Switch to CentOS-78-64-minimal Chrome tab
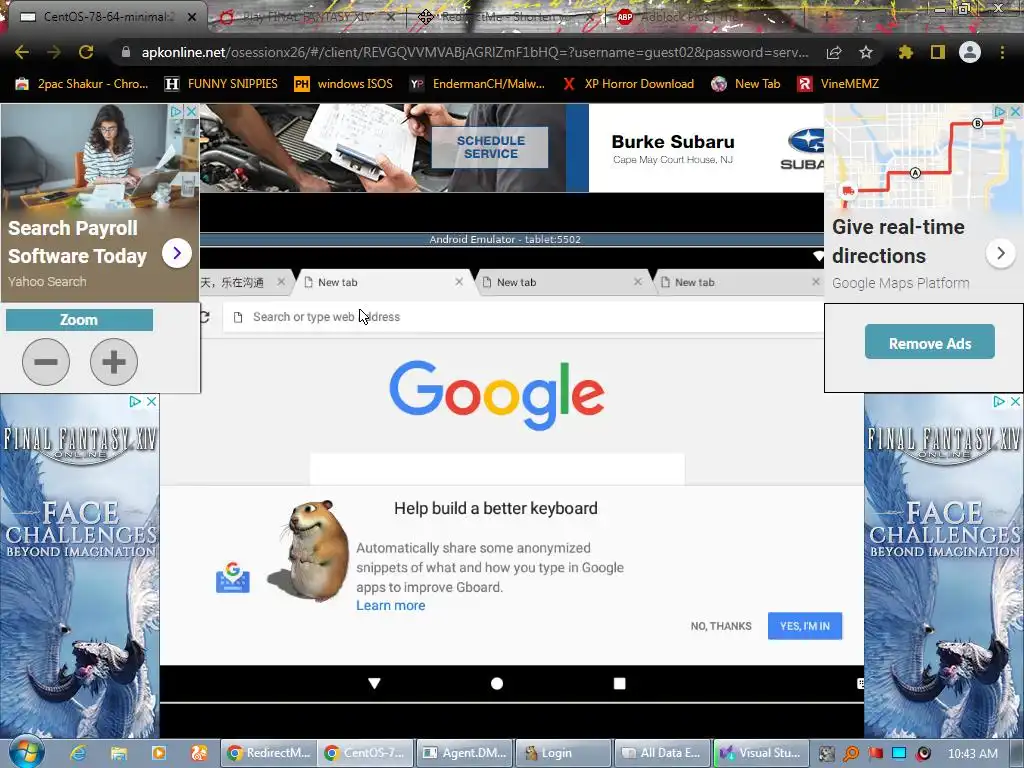 click(108, 17)
